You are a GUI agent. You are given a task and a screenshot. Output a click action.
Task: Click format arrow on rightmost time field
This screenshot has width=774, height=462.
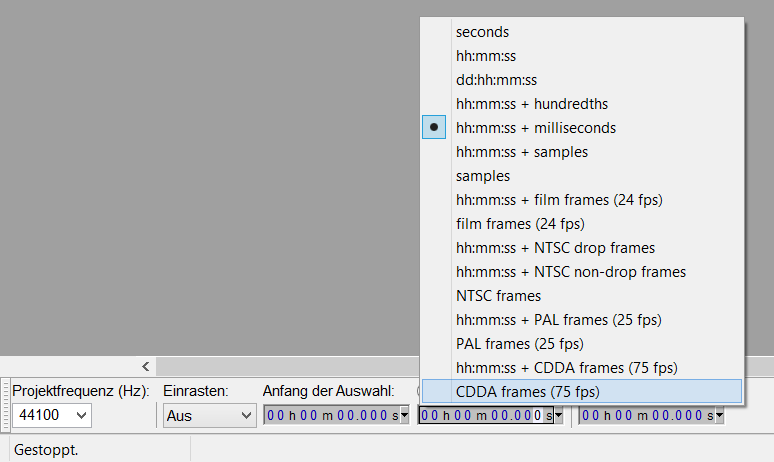coord(717,415)
